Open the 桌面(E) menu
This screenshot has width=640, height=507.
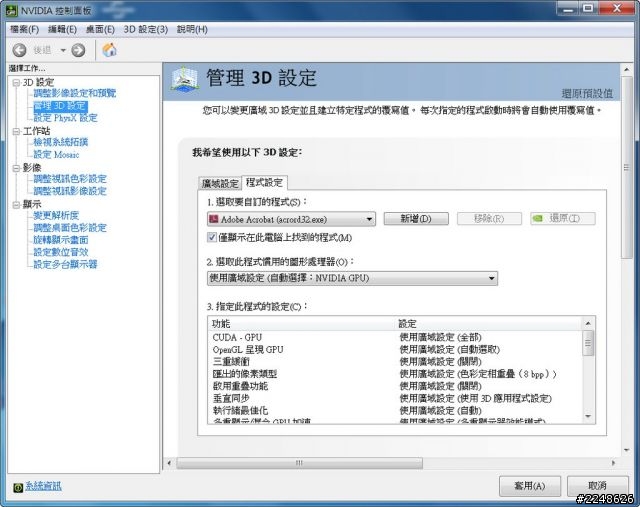tap(100, 29)
